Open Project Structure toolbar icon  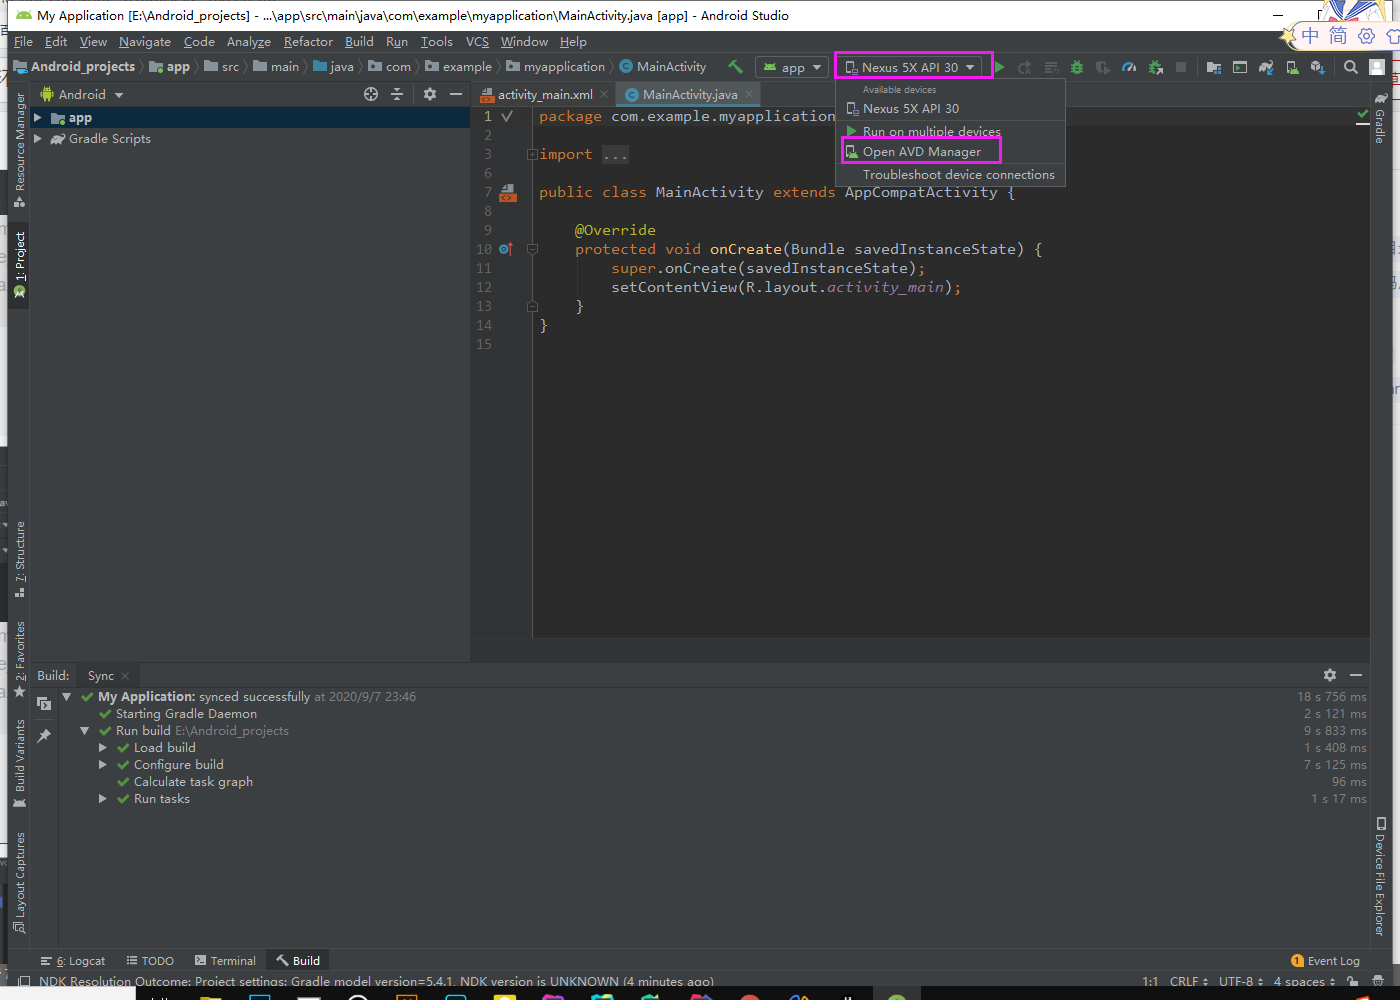[1214, 67]
